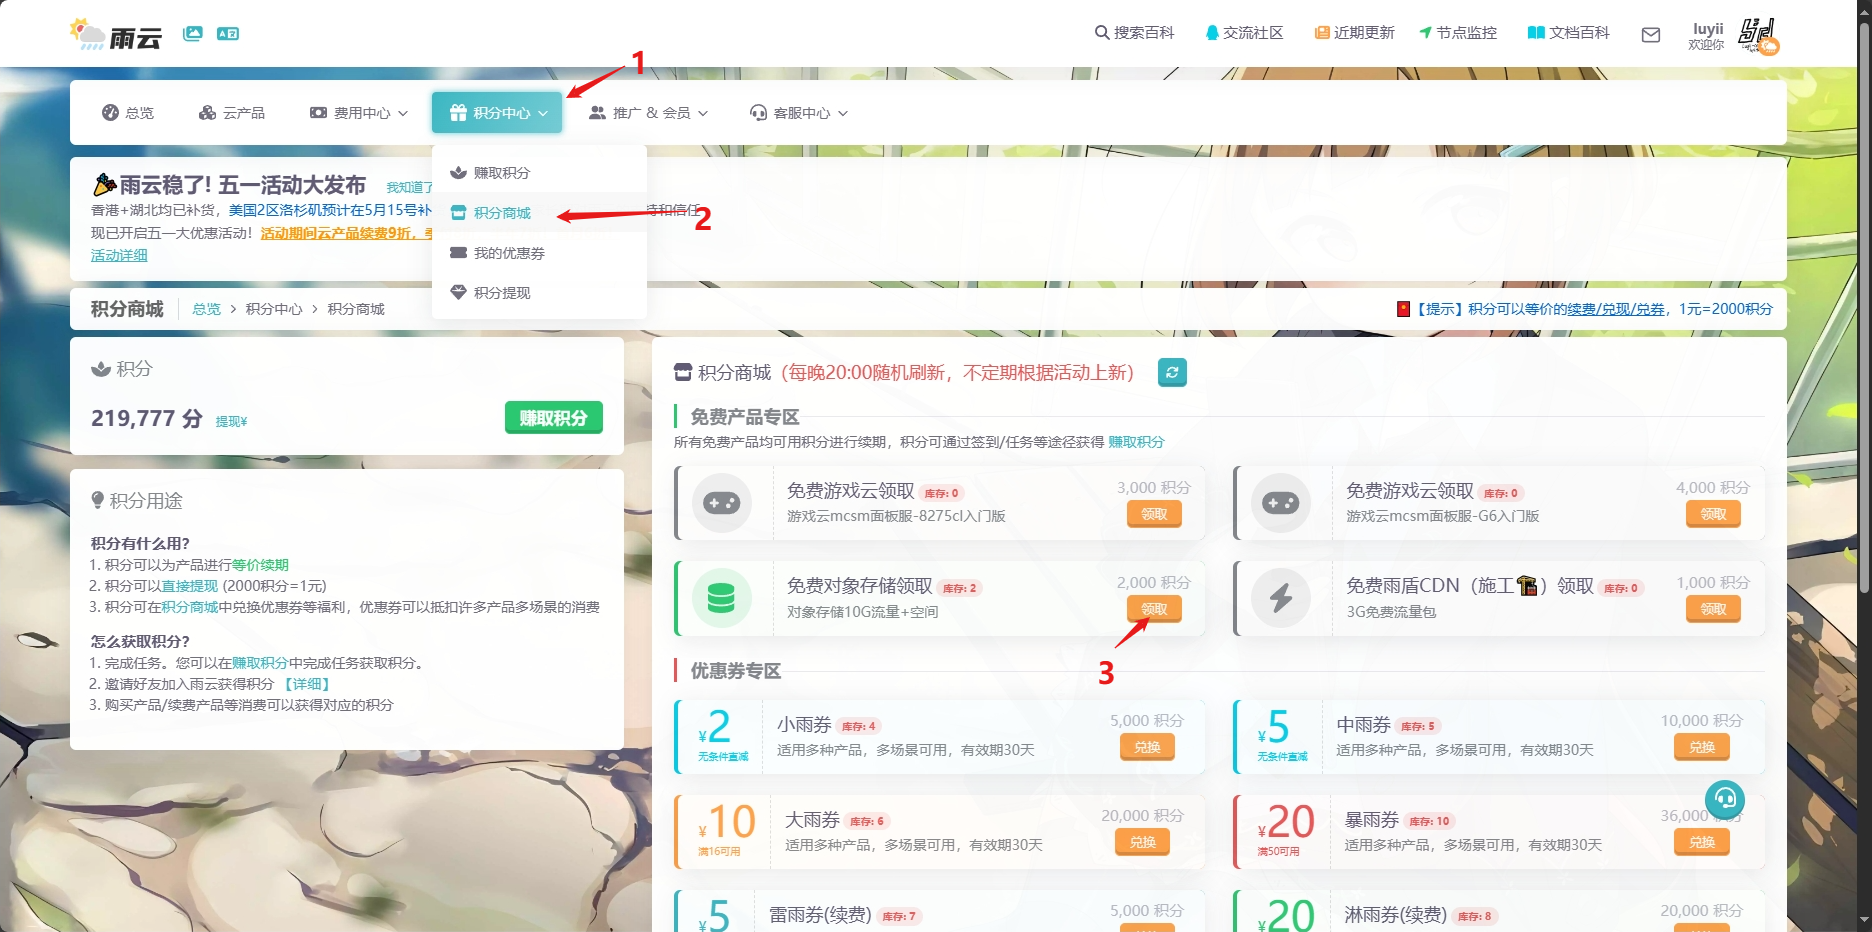Expand the 推广 & 会员 dropdown
The image size is (1872, 932).
648,113
